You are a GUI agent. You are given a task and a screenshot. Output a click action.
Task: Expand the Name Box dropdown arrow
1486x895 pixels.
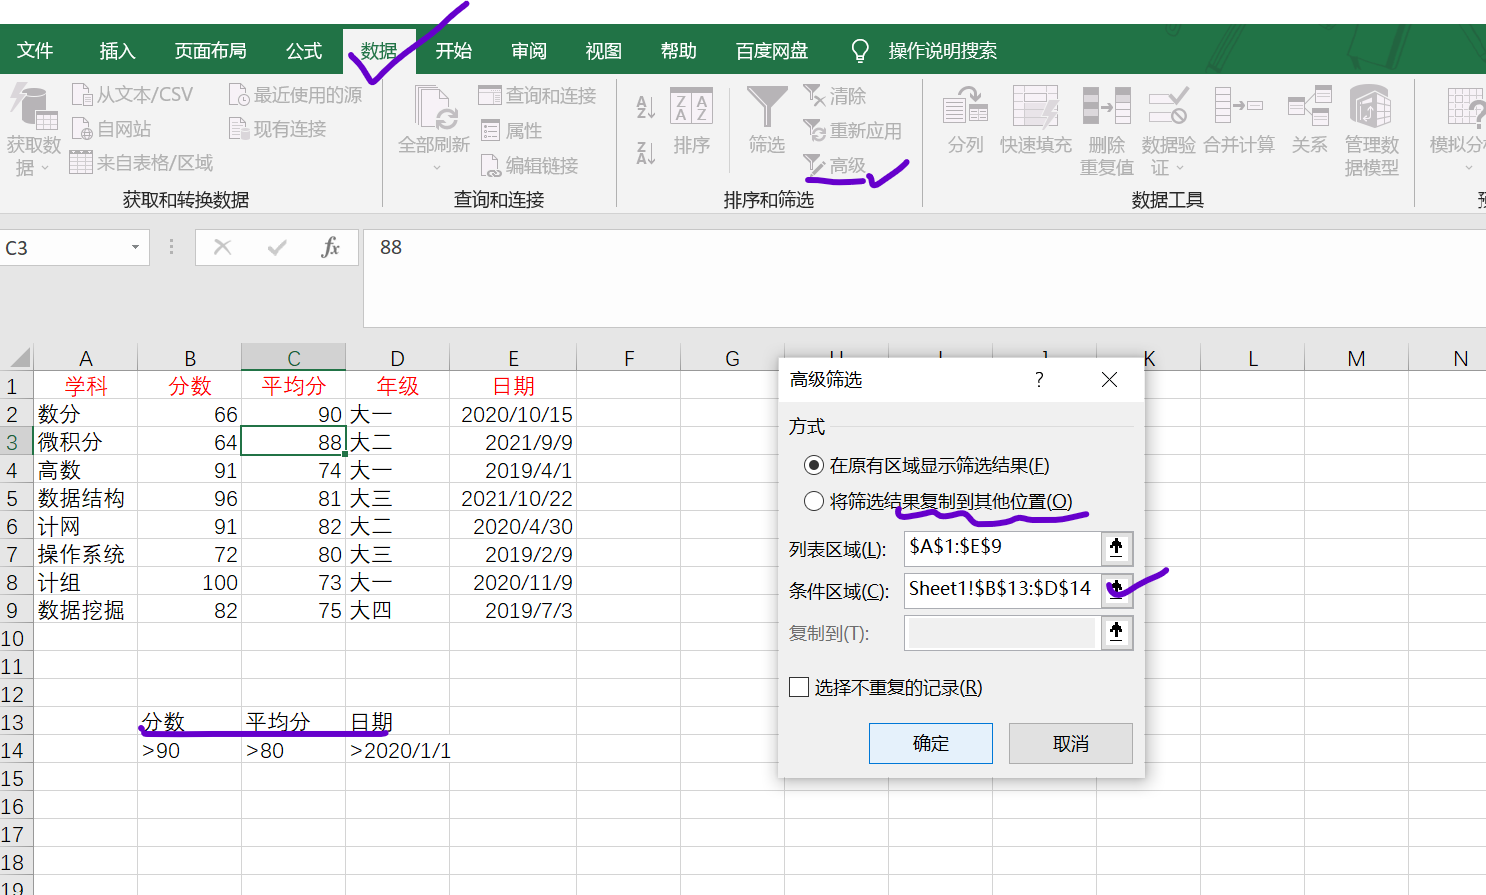coord(135,247)
